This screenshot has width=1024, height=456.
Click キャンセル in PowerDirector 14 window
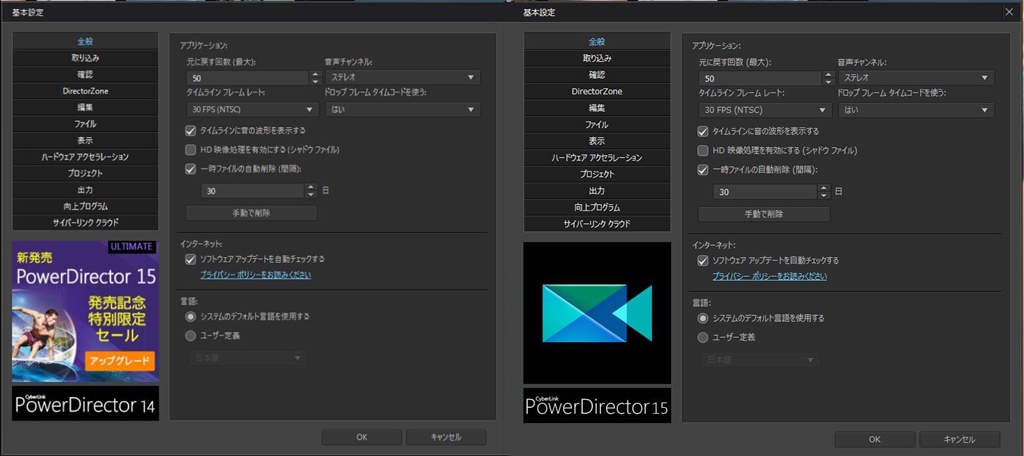pyautogui.click(x=446, y=437)
